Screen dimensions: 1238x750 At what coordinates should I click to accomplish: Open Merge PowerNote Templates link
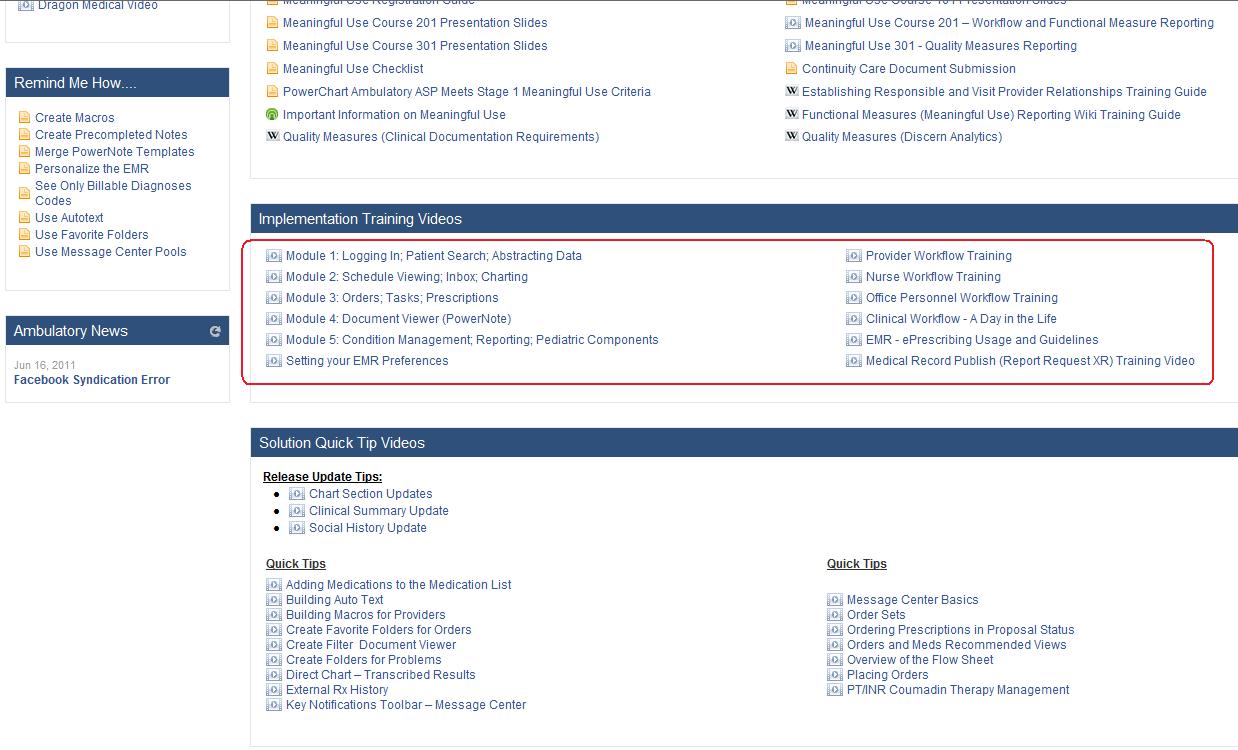(115, 152)
